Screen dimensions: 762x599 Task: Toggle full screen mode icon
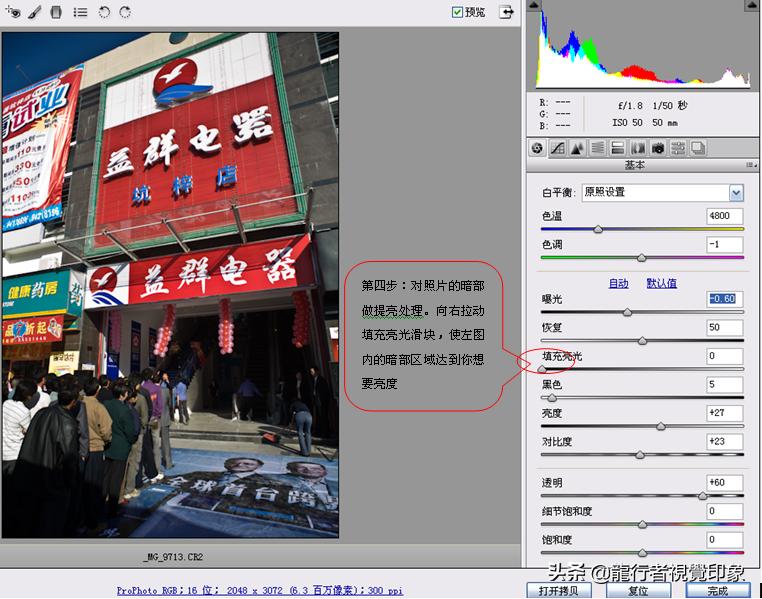pyautogui.click(x=506, y=12)
